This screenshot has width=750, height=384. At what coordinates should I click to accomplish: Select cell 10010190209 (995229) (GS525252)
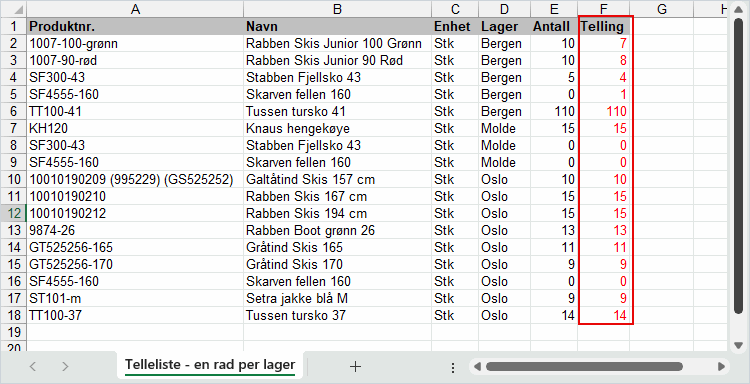(x=135, y=179)
